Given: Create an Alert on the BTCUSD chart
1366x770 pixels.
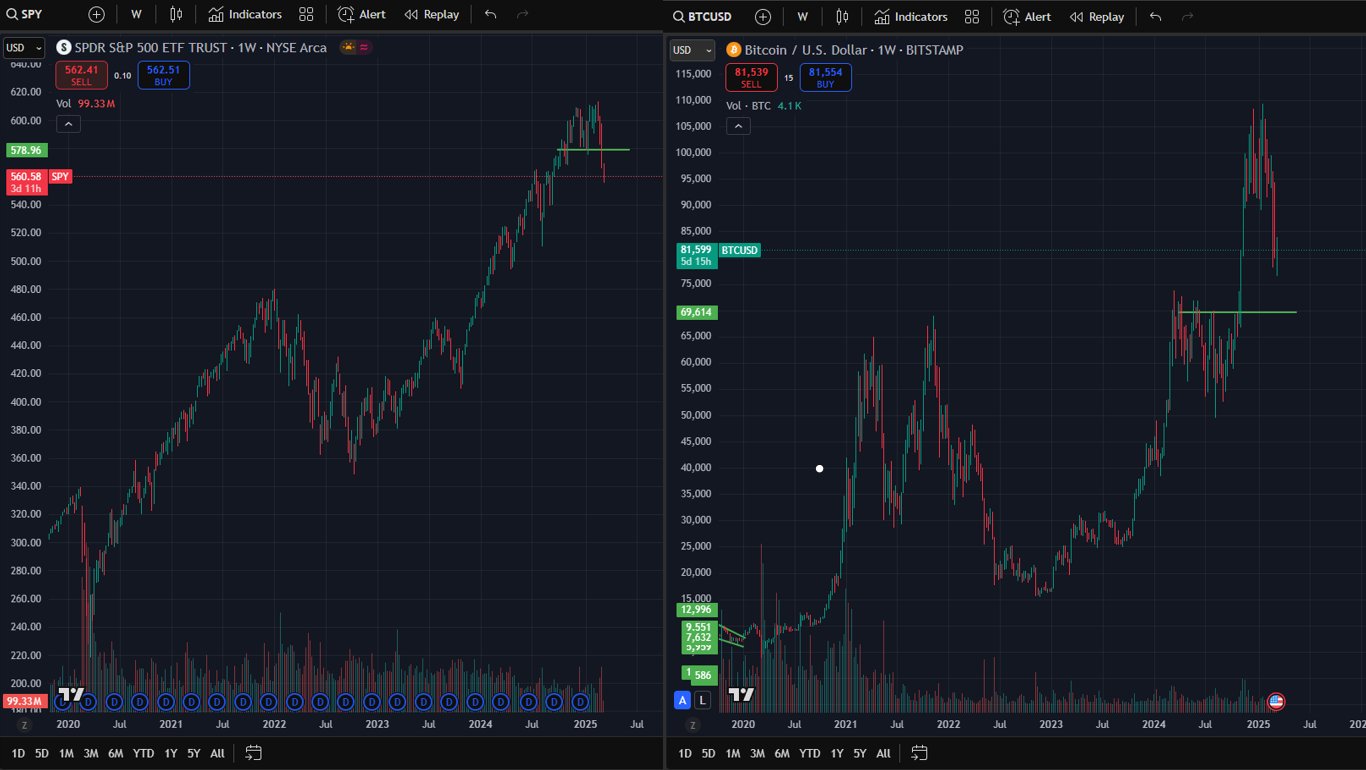Looking at the screenshot, I should coord(1027,17).
